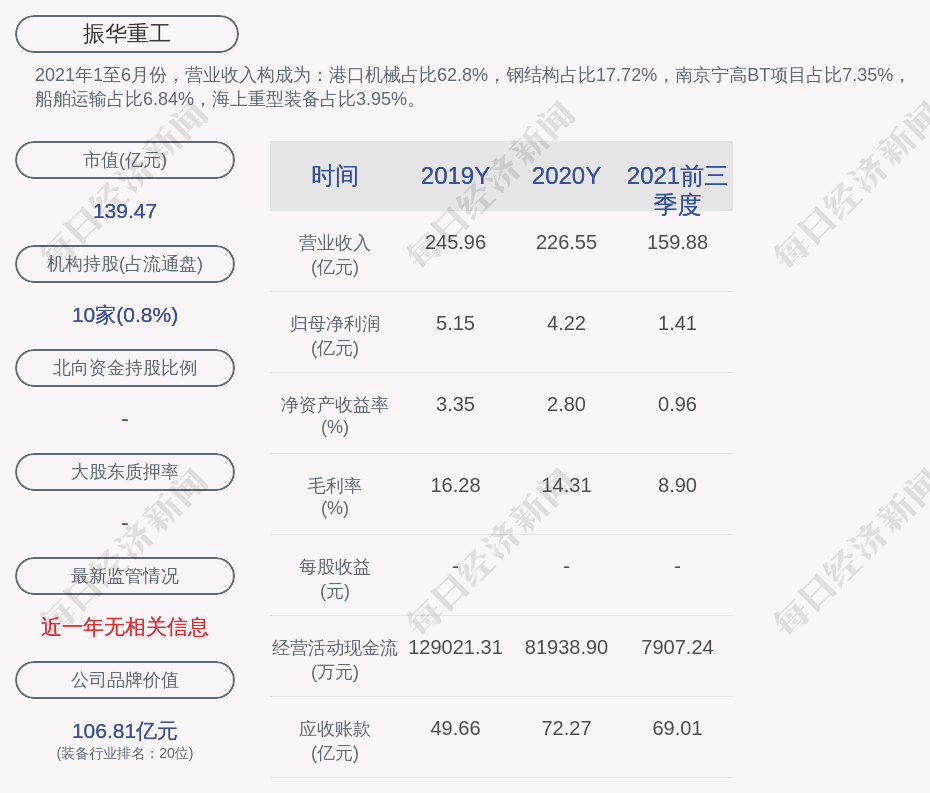Click the 2021前三季度 column header

[677, 190]
